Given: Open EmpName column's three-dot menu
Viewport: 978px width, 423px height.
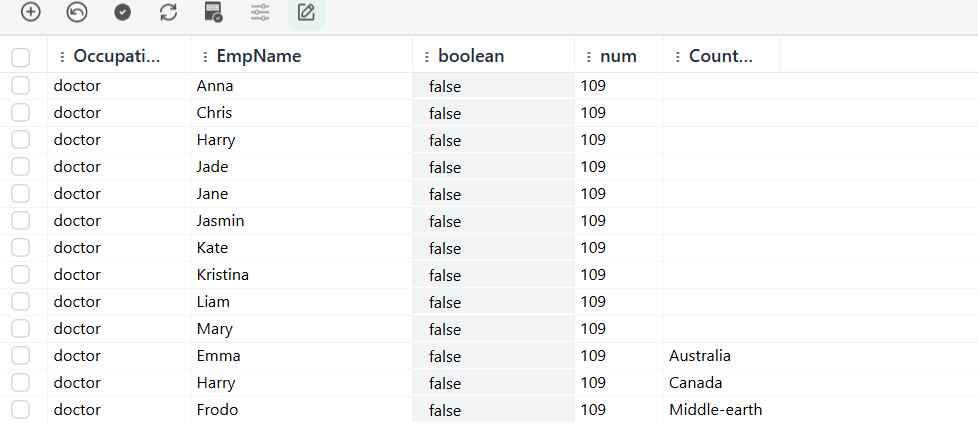Looking at the screenshot, I should point(205,57).
